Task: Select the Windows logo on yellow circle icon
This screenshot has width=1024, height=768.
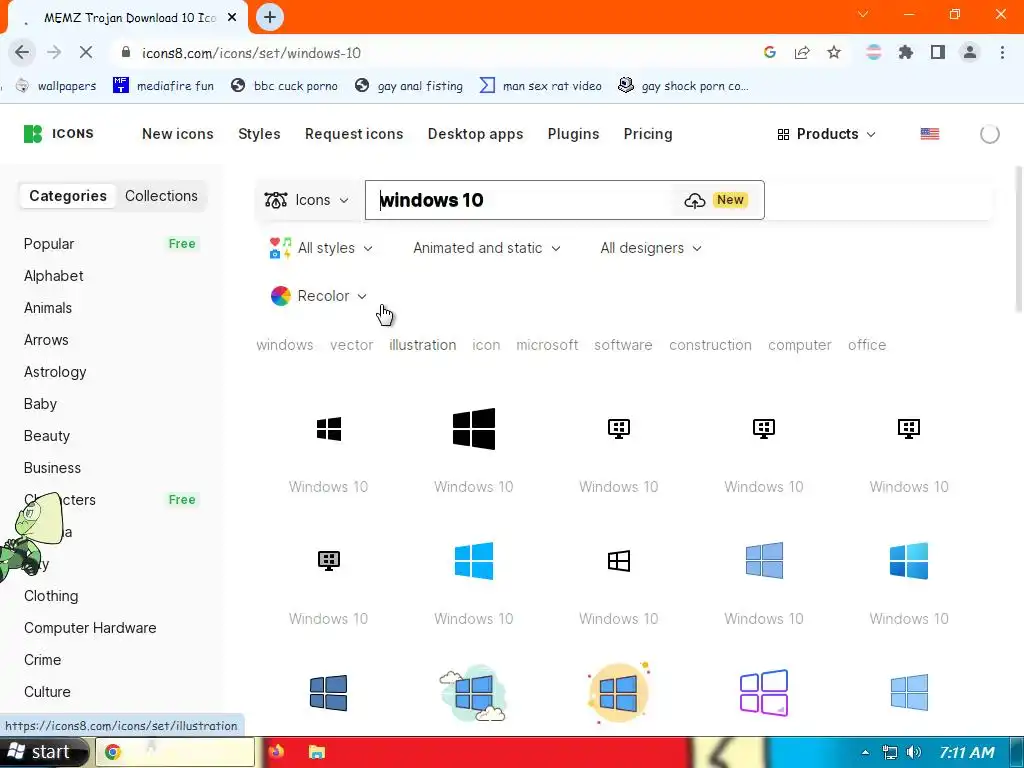Action: pyautogui.click(x=618, y=693)
